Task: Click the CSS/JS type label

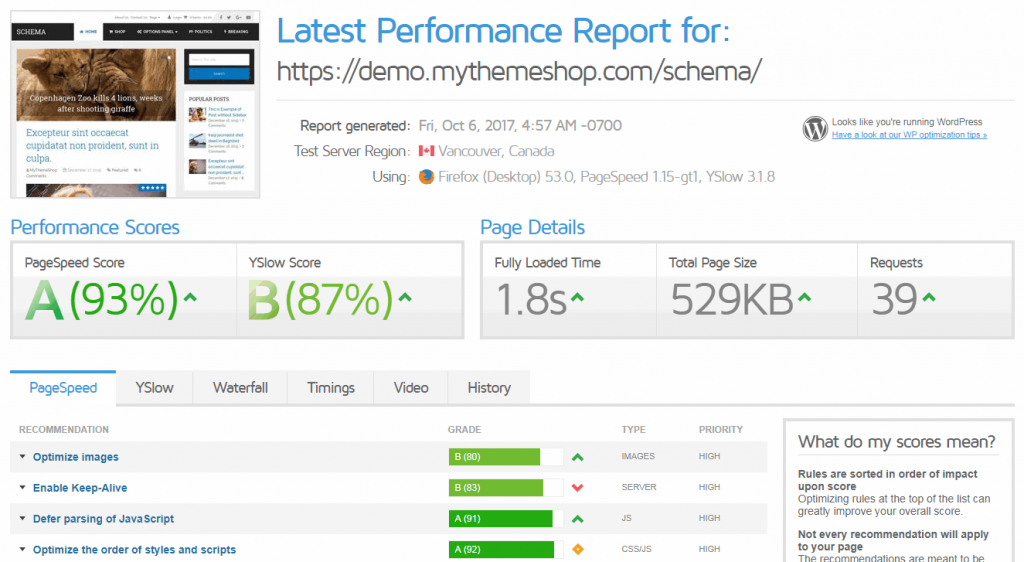Action: (637, 549)
